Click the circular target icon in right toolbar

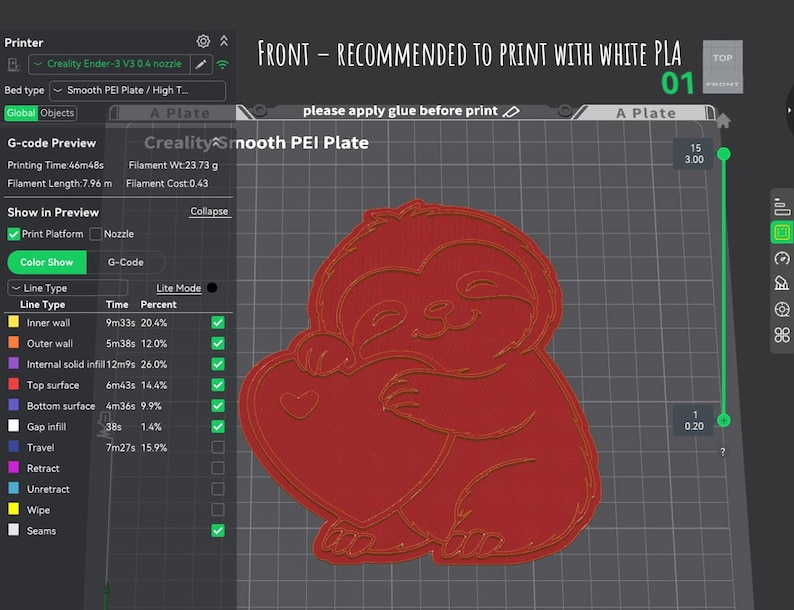(782, 309)
